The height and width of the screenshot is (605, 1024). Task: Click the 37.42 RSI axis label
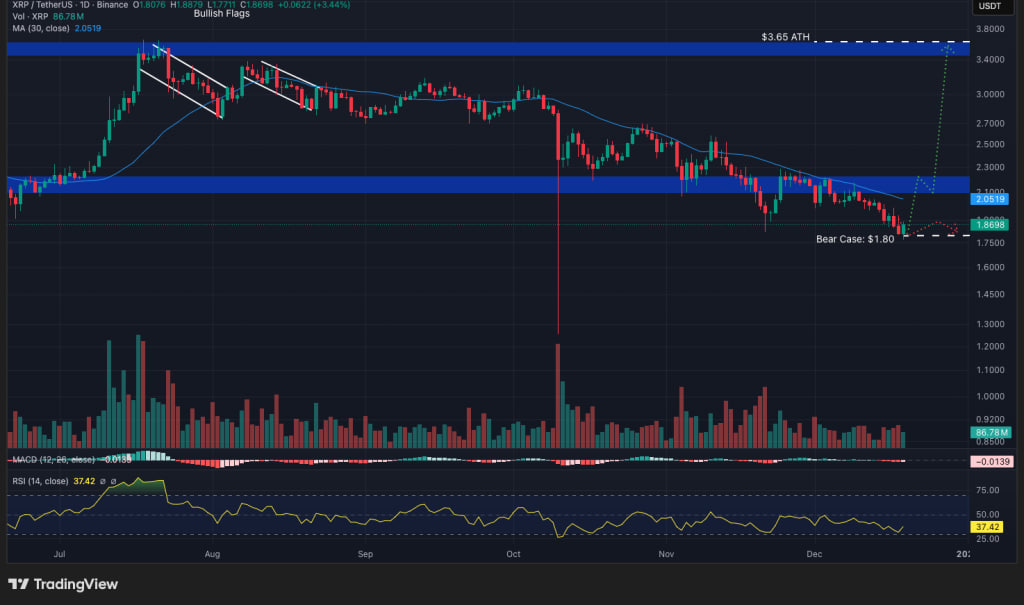click(x=986, y=526)
